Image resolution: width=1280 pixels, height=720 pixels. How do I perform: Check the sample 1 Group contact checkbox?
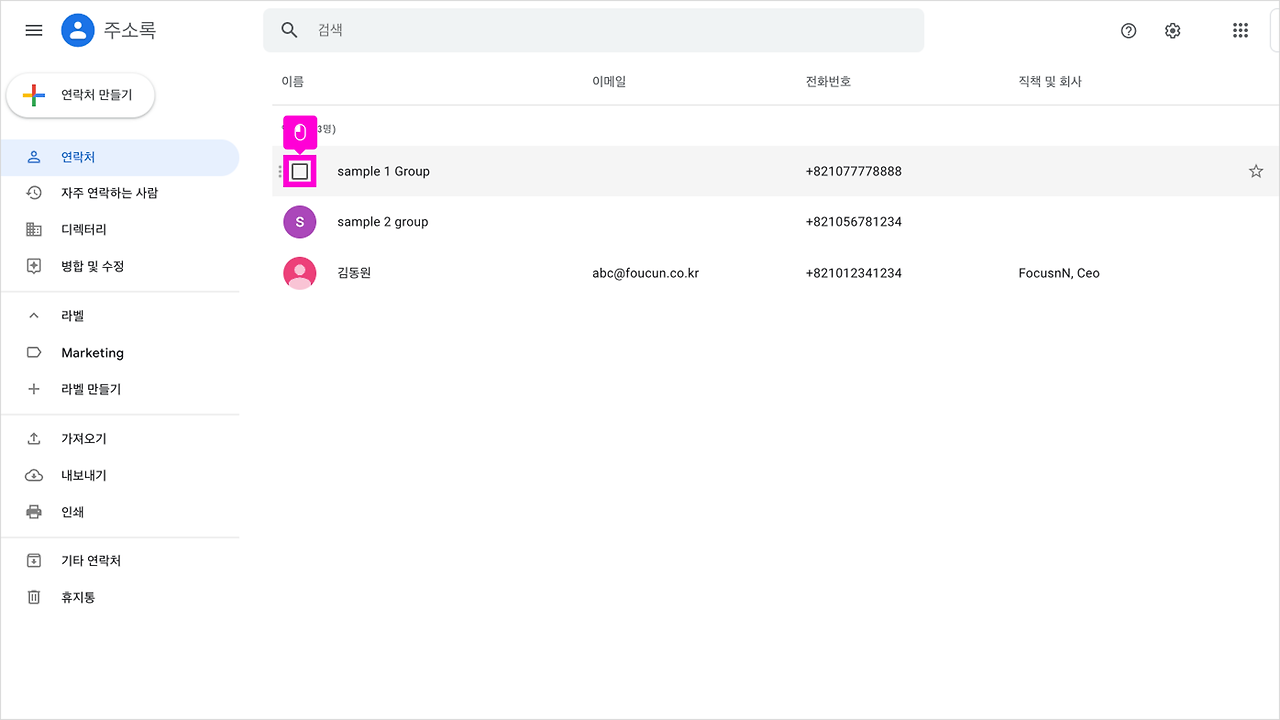point(299,170)
